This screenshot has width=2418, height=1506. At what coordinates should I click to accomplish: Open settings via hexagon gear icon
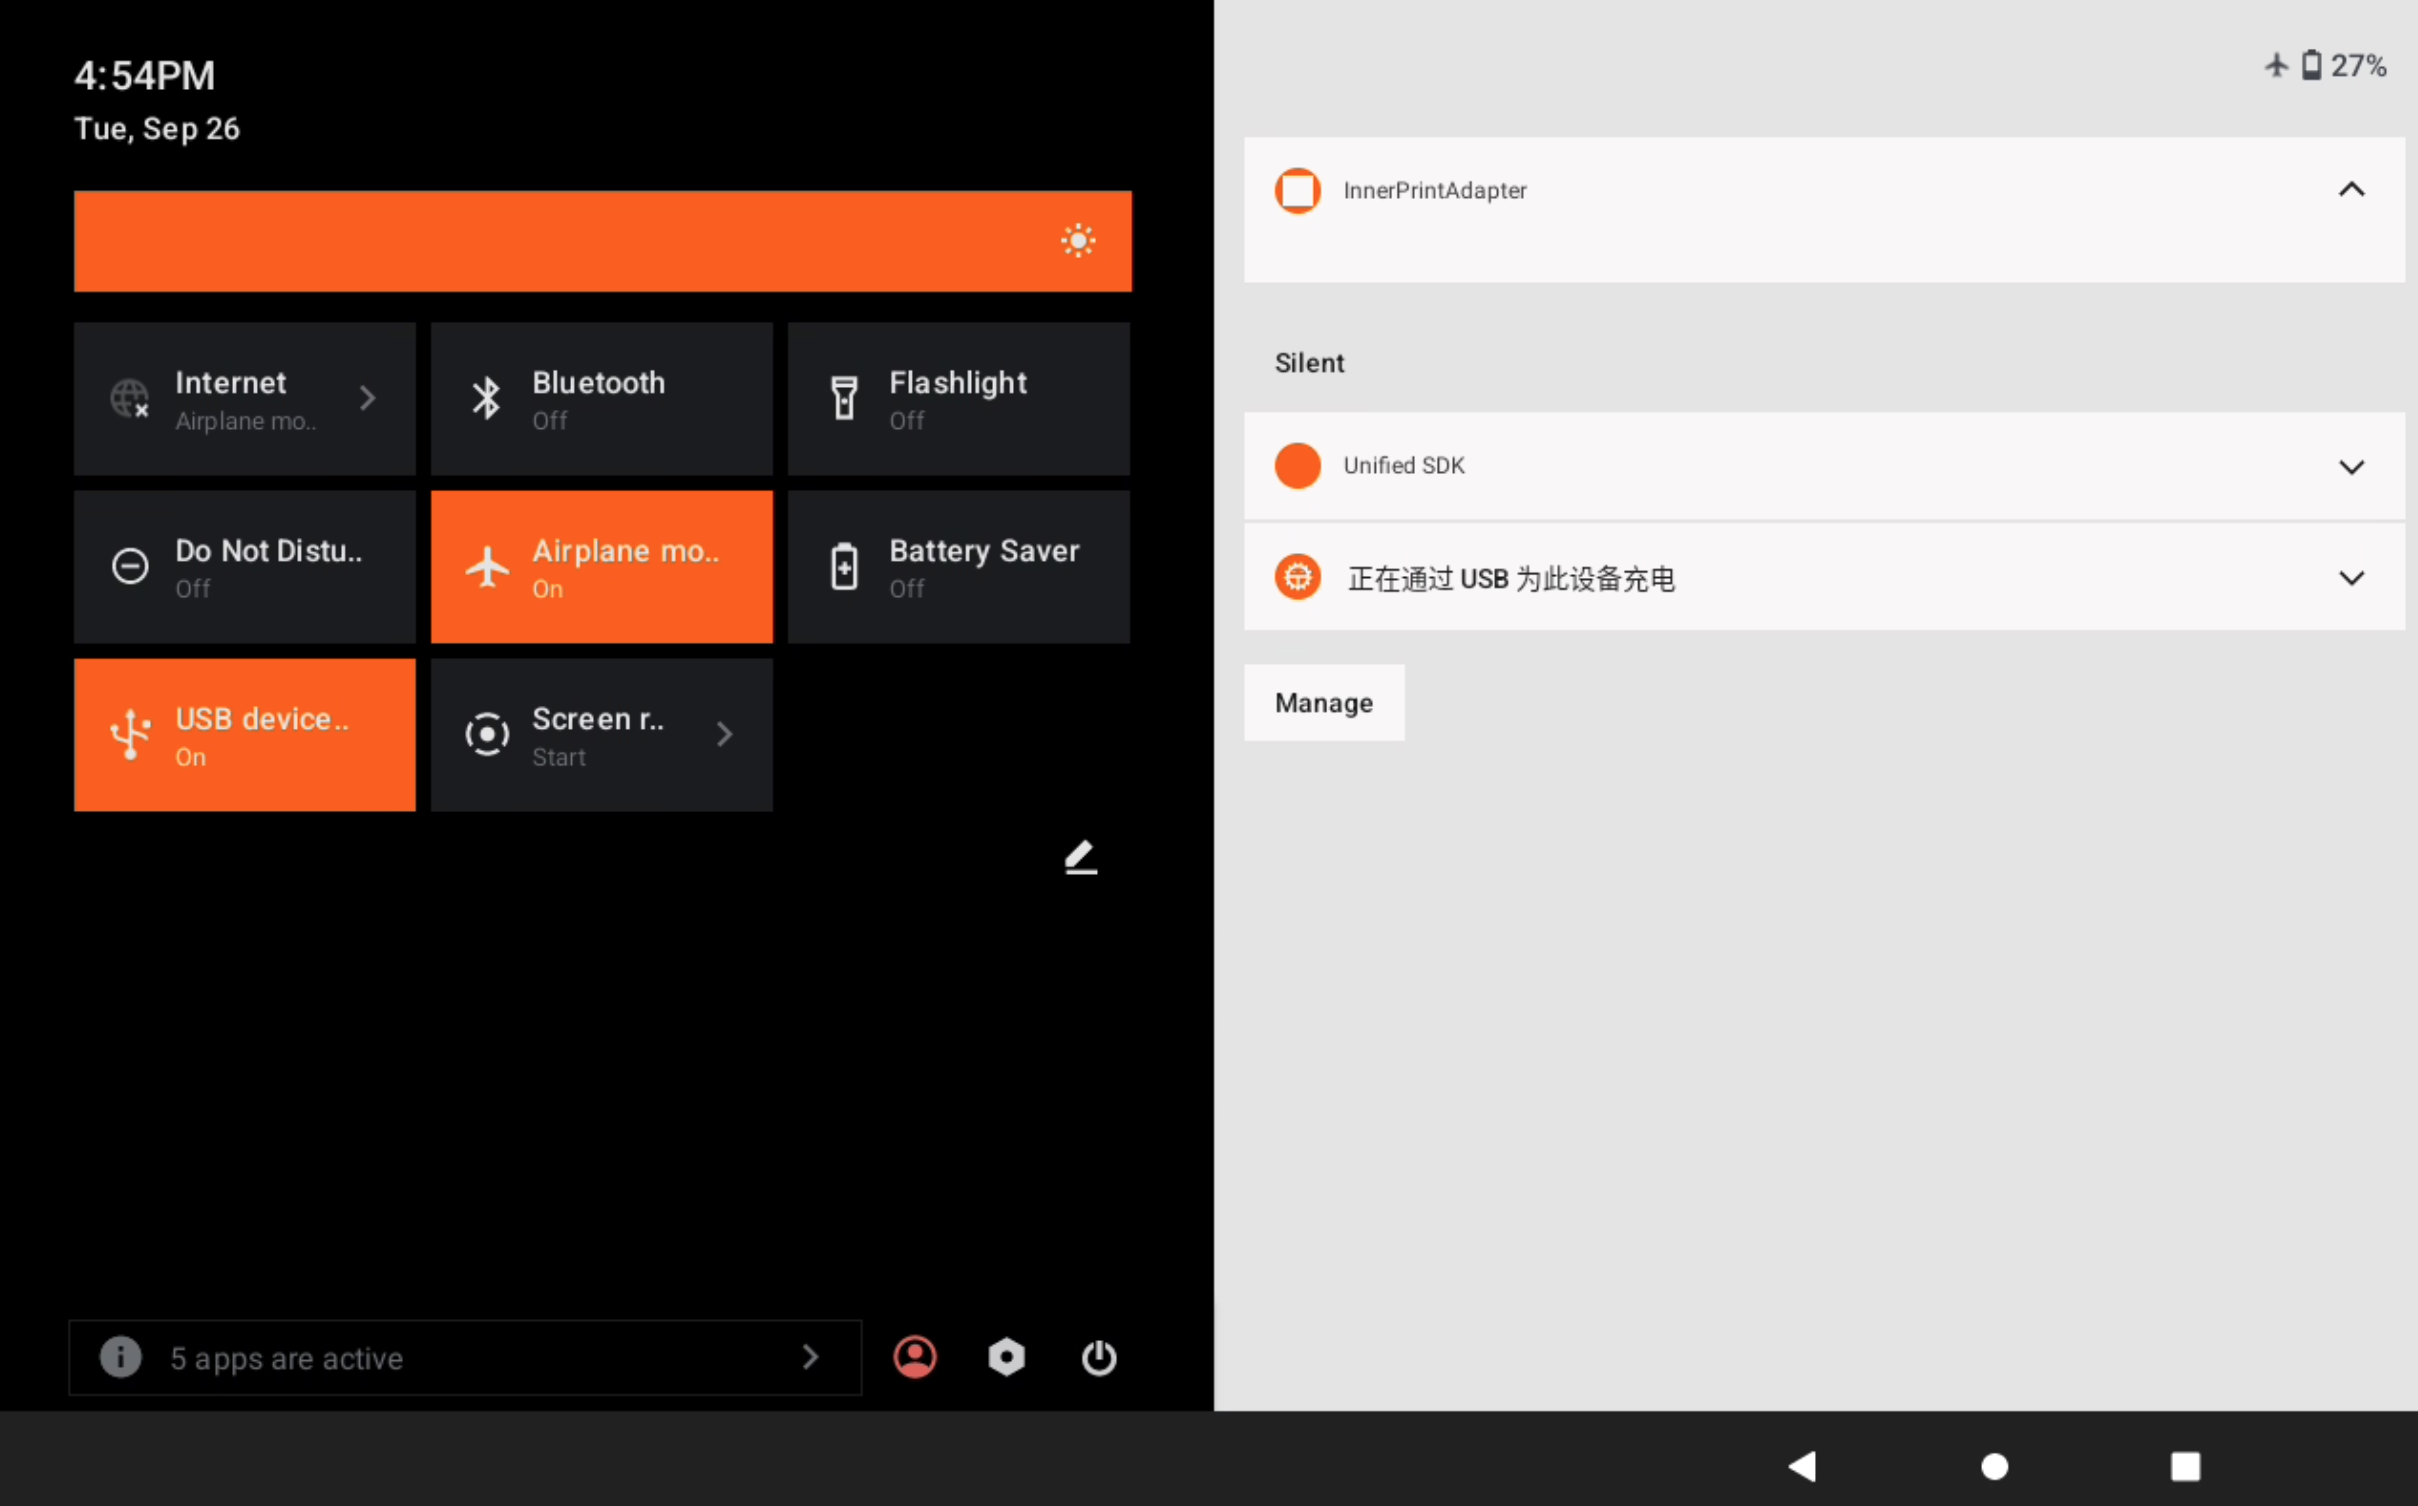click(x=1006, y=1357)
